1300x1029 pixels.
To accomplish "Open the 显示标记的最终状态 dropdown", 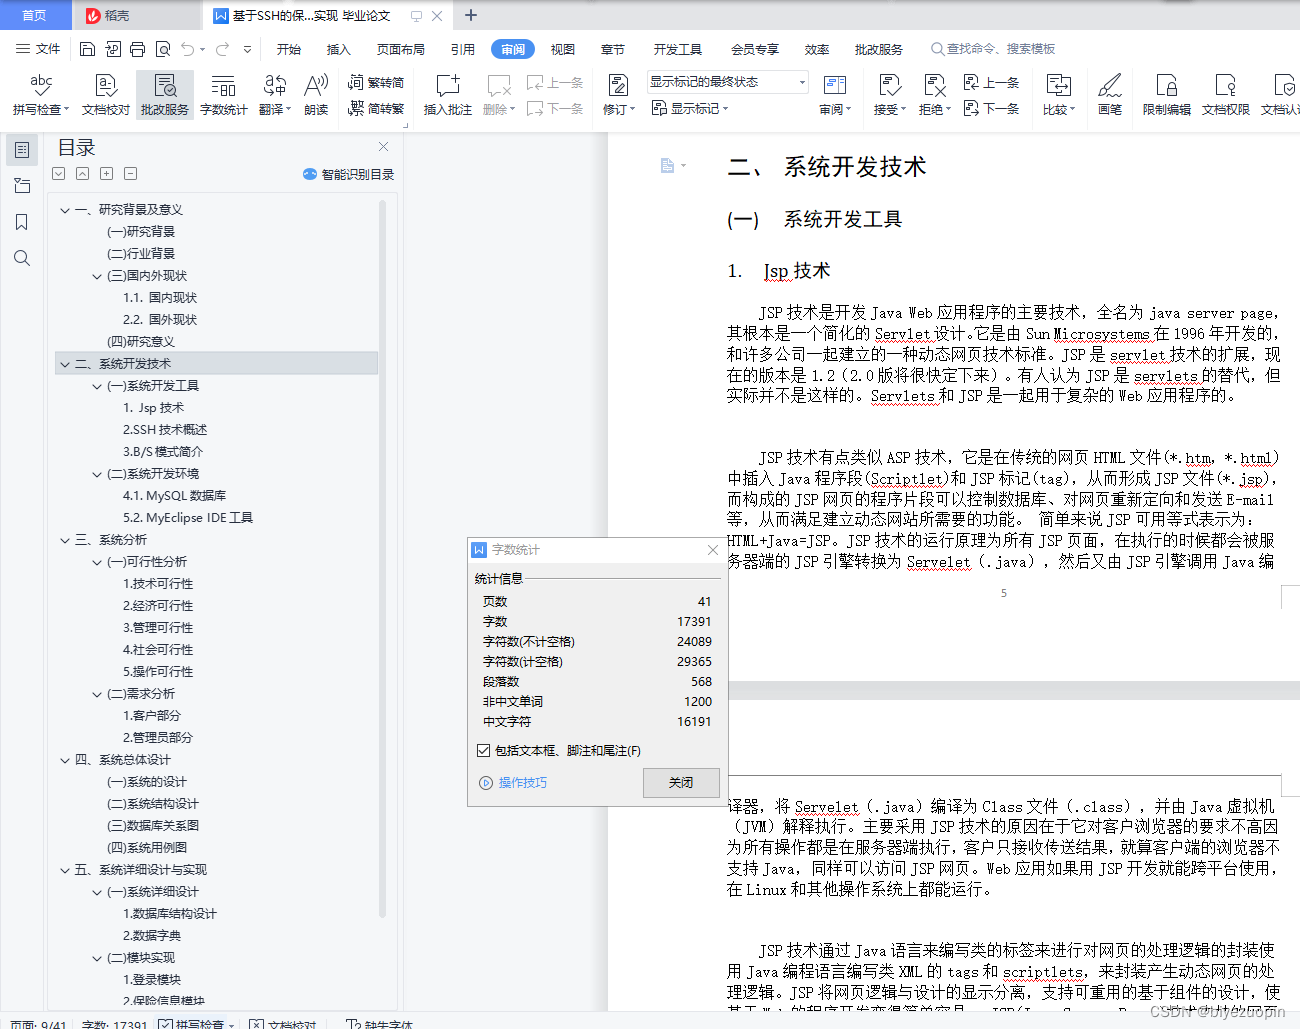I will pyautogui.click(x=800, y=81).
